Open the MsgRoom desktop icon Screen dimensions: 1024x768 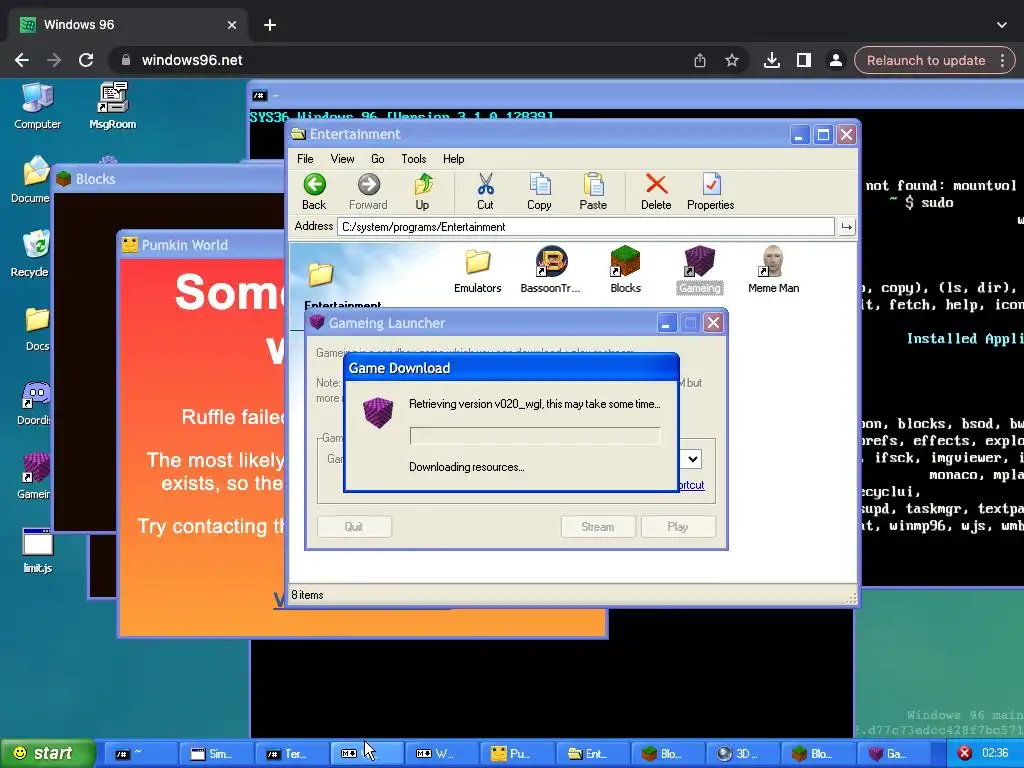112,106
